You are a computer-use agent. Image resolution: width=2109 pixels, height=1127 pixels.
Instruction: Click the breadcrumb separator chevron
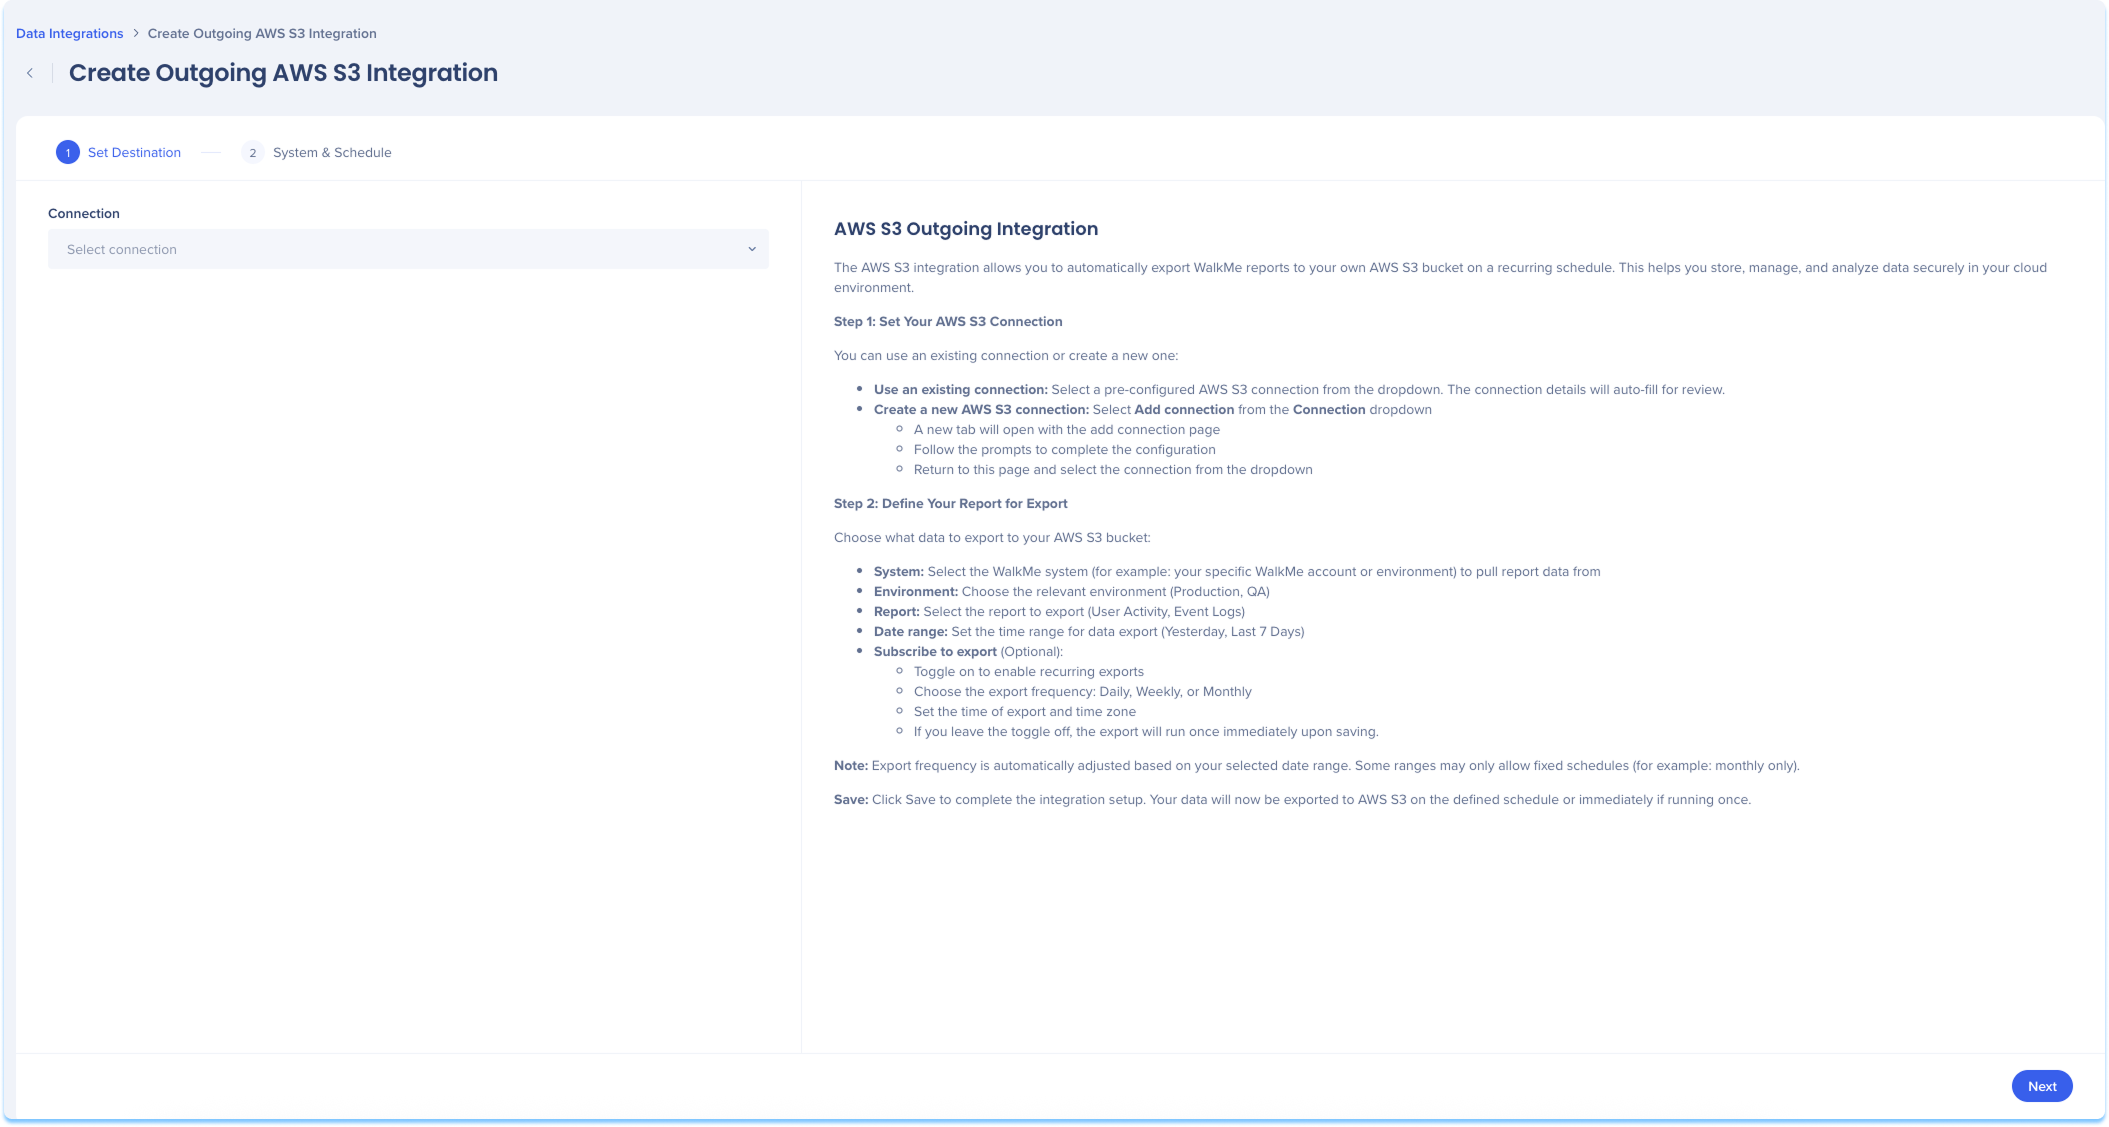(x=136, y=34)
